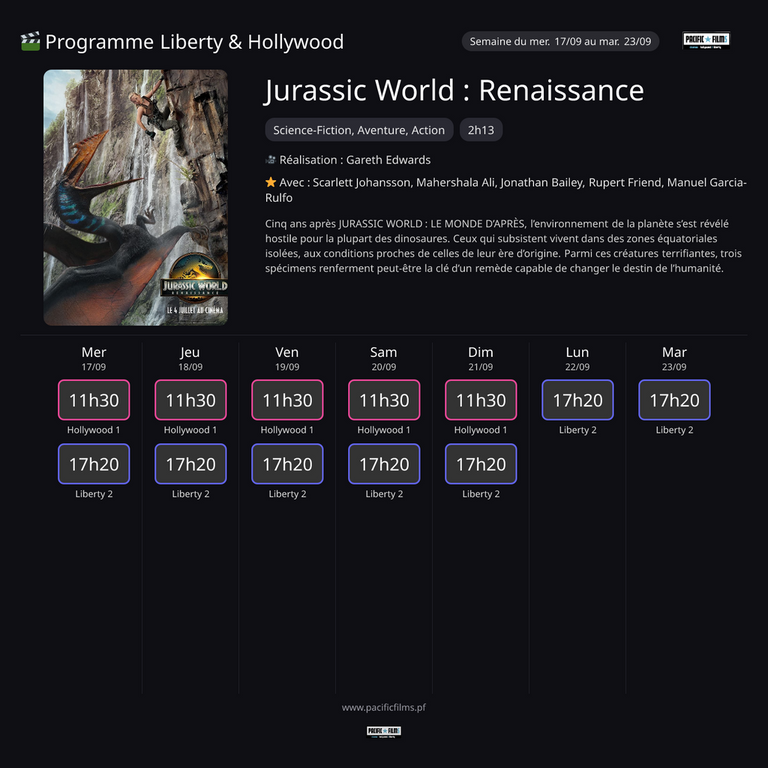Select Saturday 20/09 11h30 Hollywood 1 showtime
The image size is (768, 768).
384,400
